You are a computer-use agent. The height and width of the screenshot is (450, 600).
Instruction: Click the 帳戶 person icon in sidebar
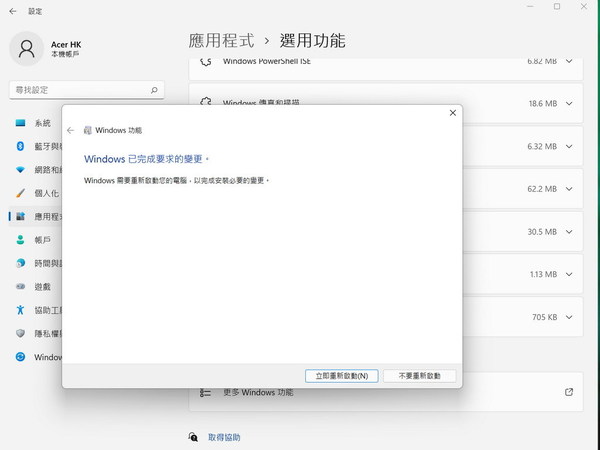click(20, 240)
